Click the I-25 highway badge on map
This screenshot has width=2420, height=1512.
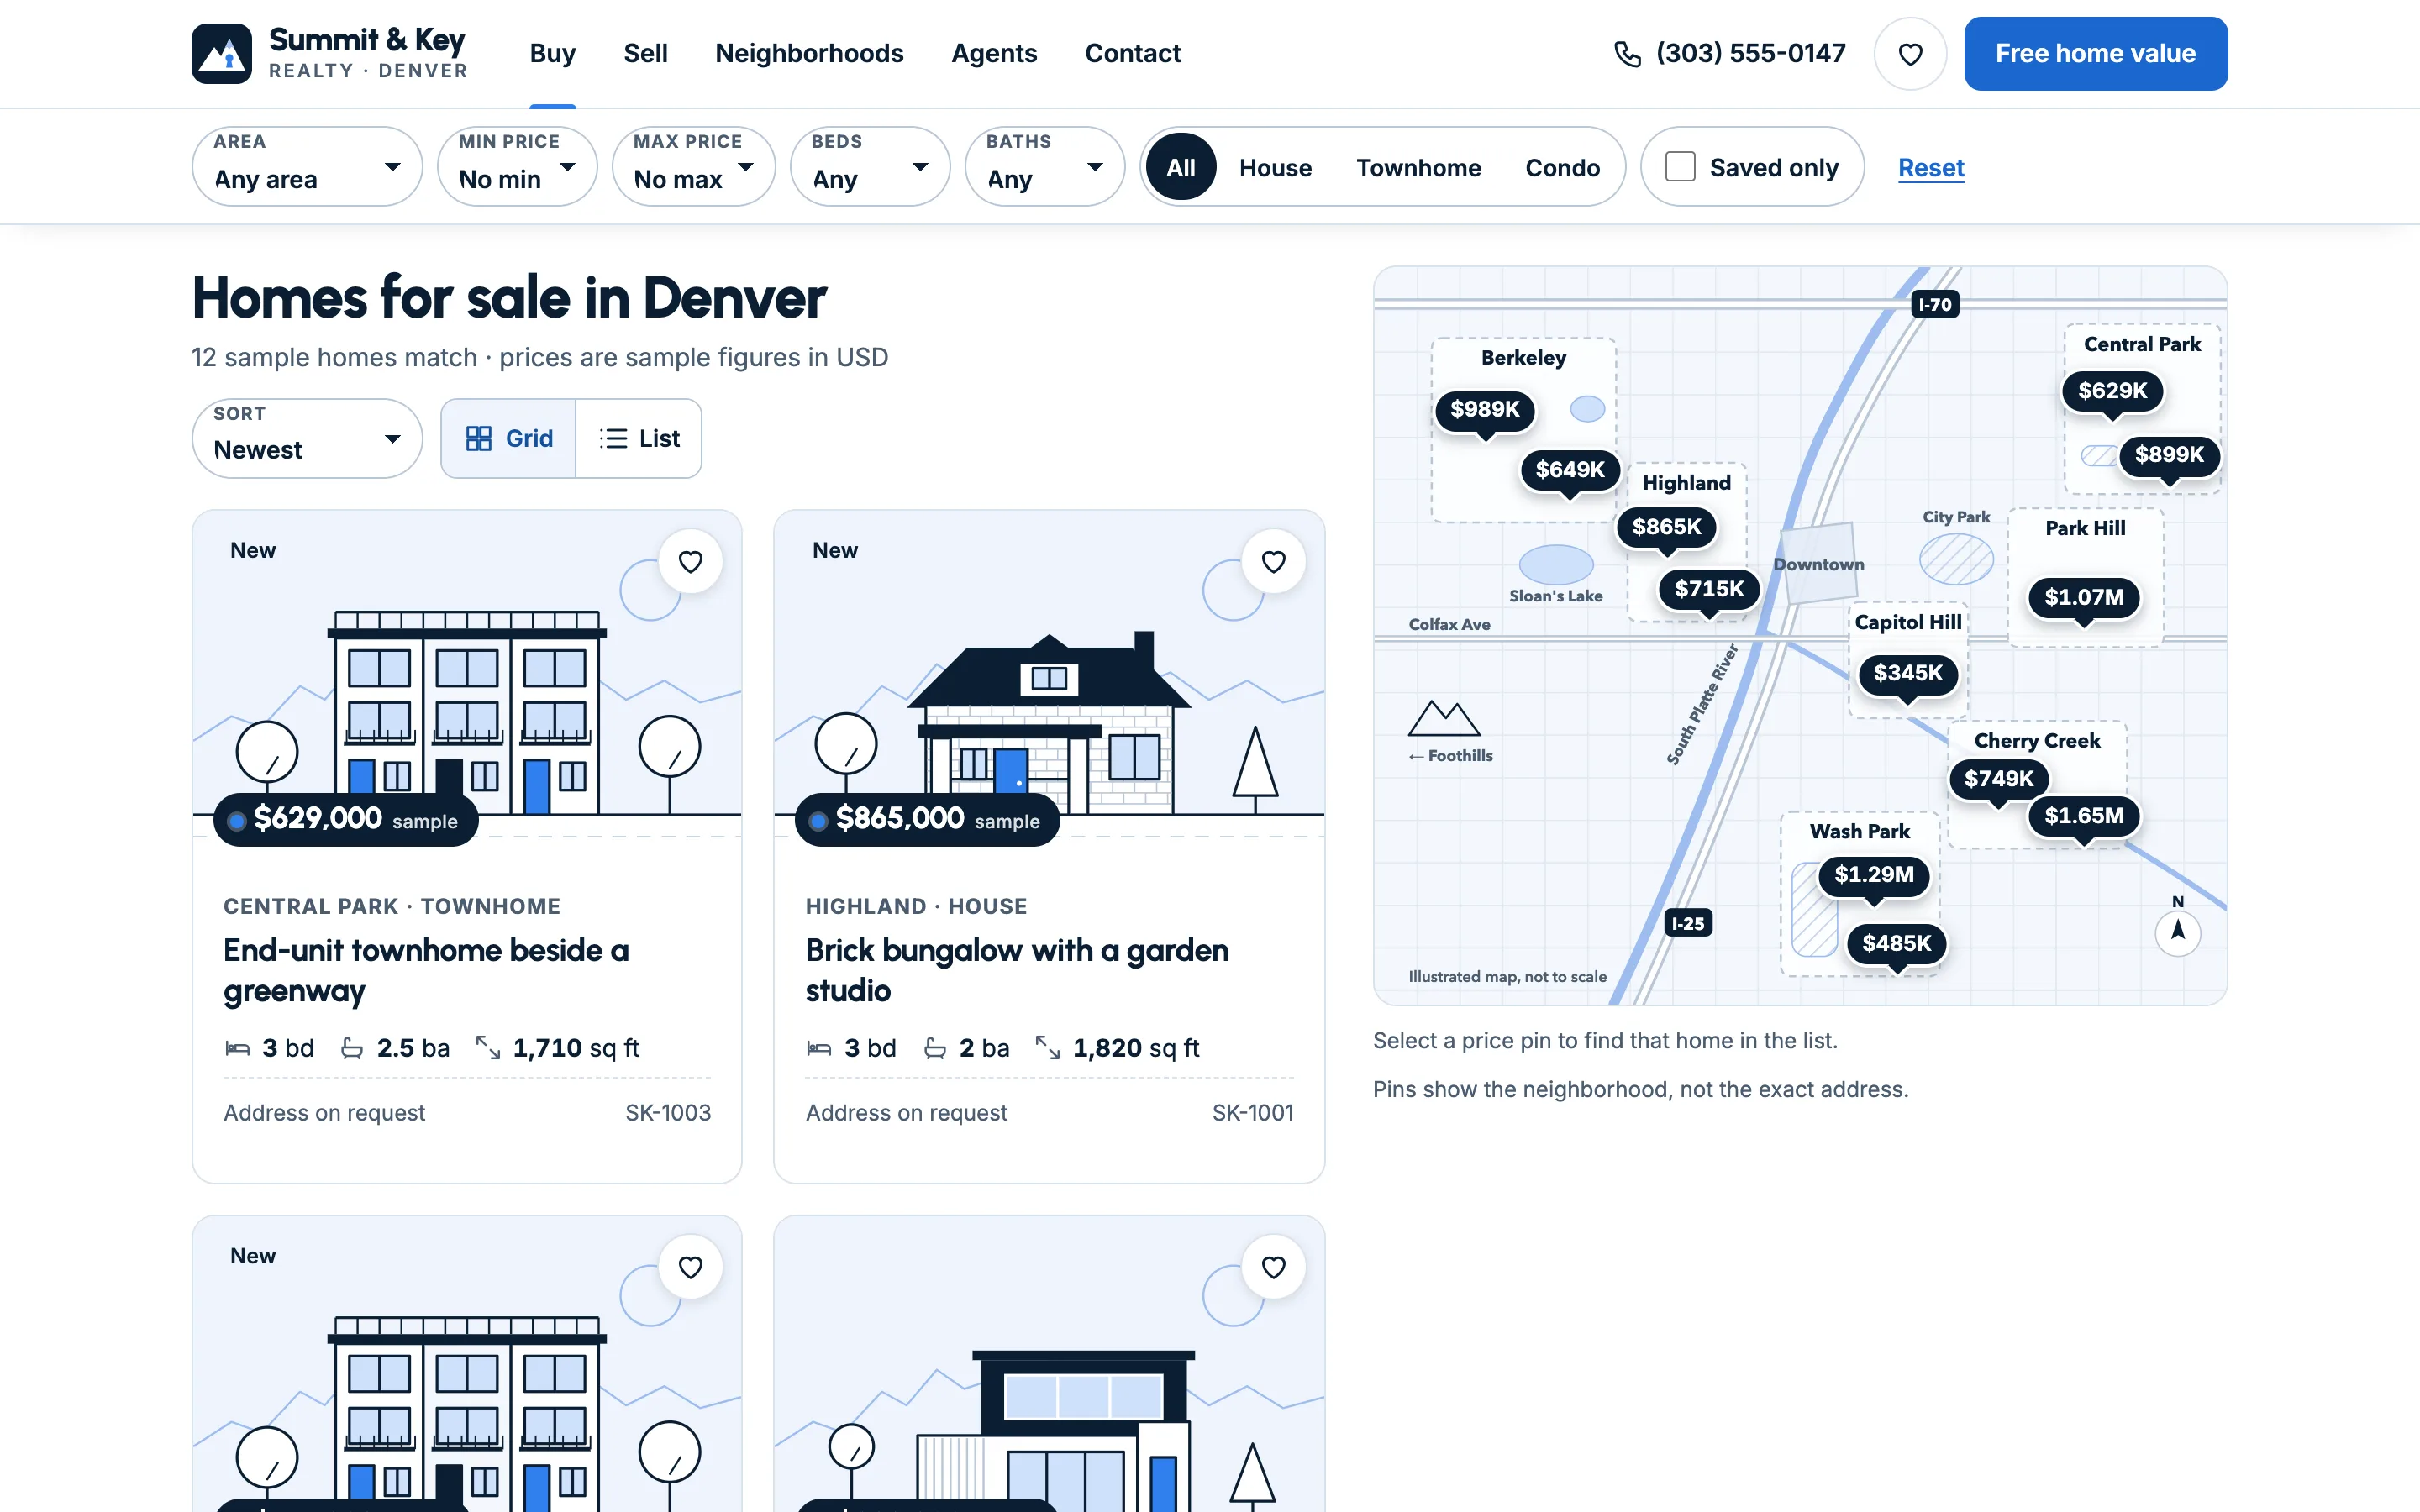pos(1687,923)
